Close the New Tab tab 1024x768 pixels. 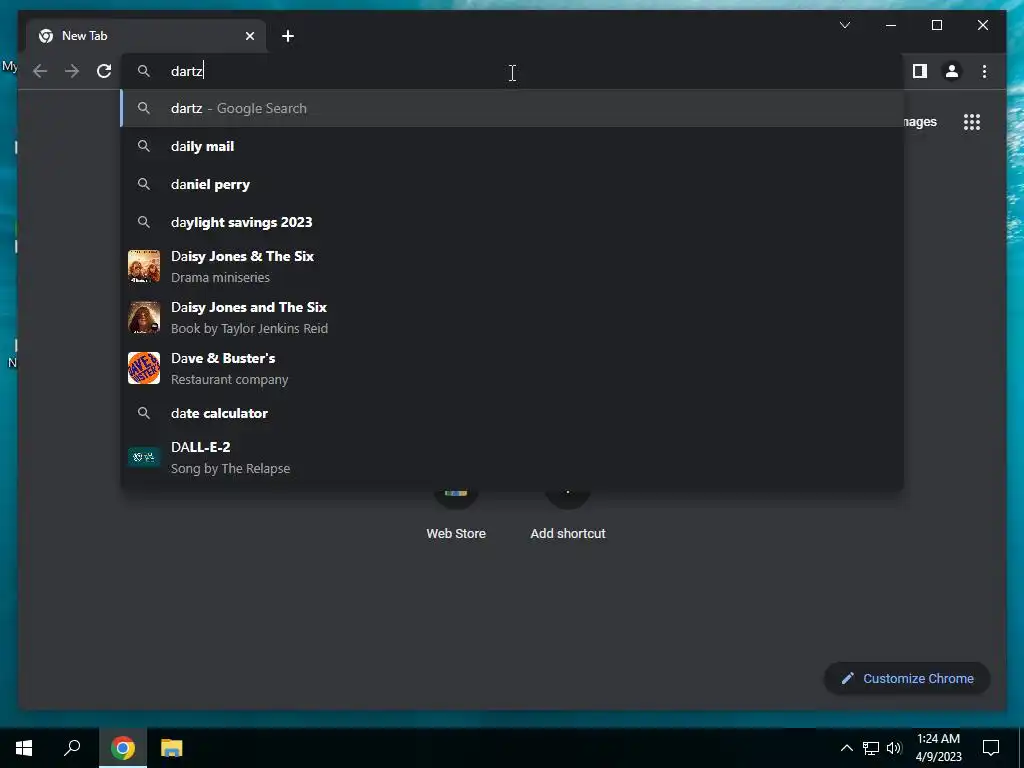249,36
